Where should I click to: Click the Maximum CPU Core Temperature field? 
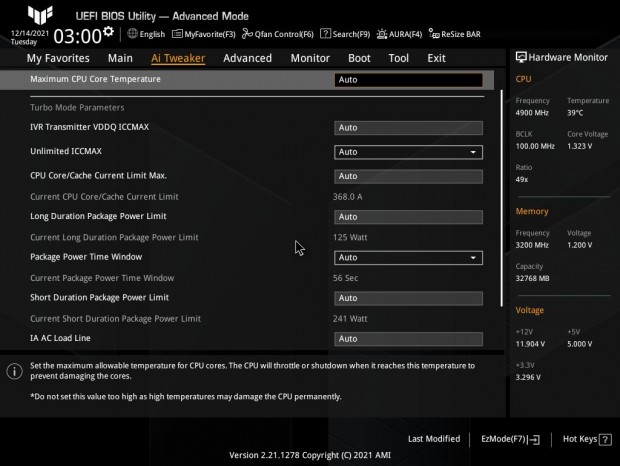coord(408,80)
